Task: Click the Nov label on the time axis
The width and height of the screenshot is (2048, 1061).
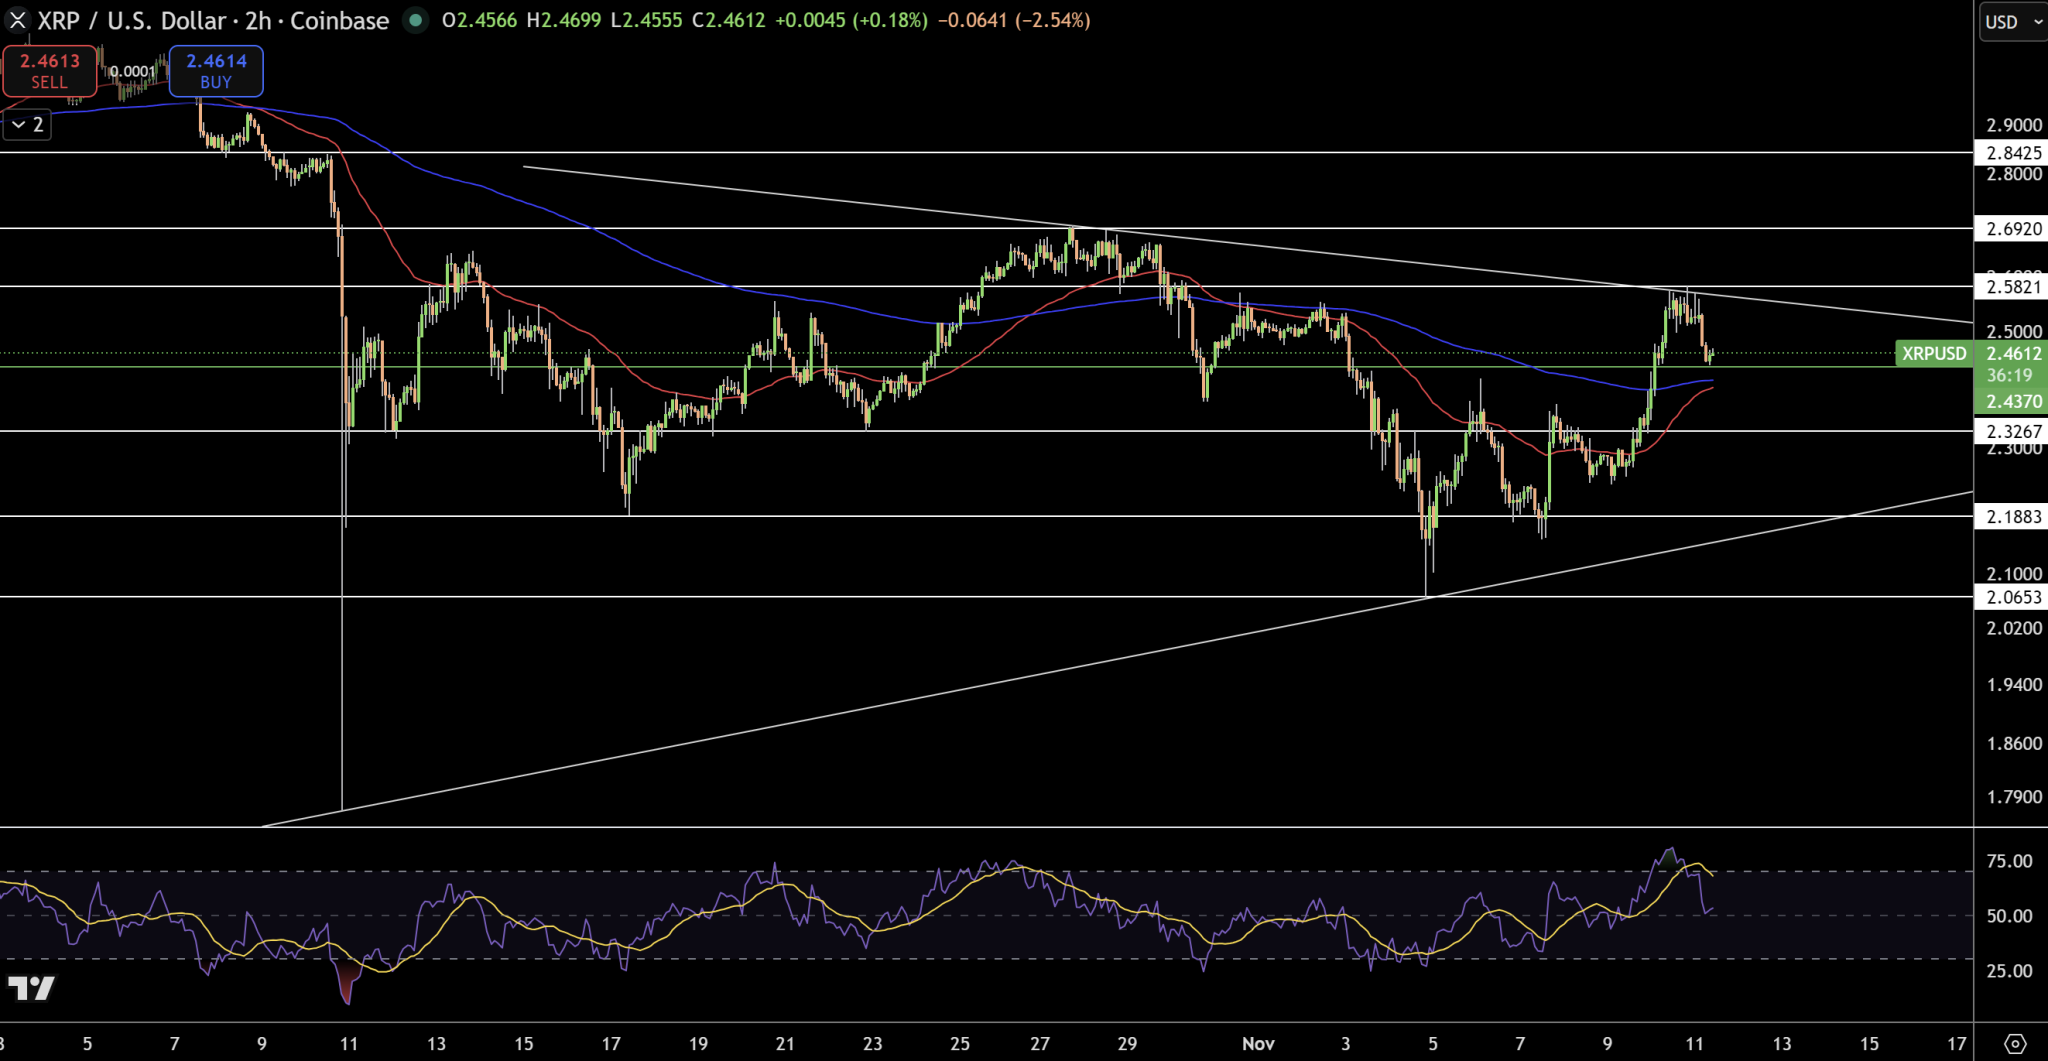Action: tap(1258, 1044)
